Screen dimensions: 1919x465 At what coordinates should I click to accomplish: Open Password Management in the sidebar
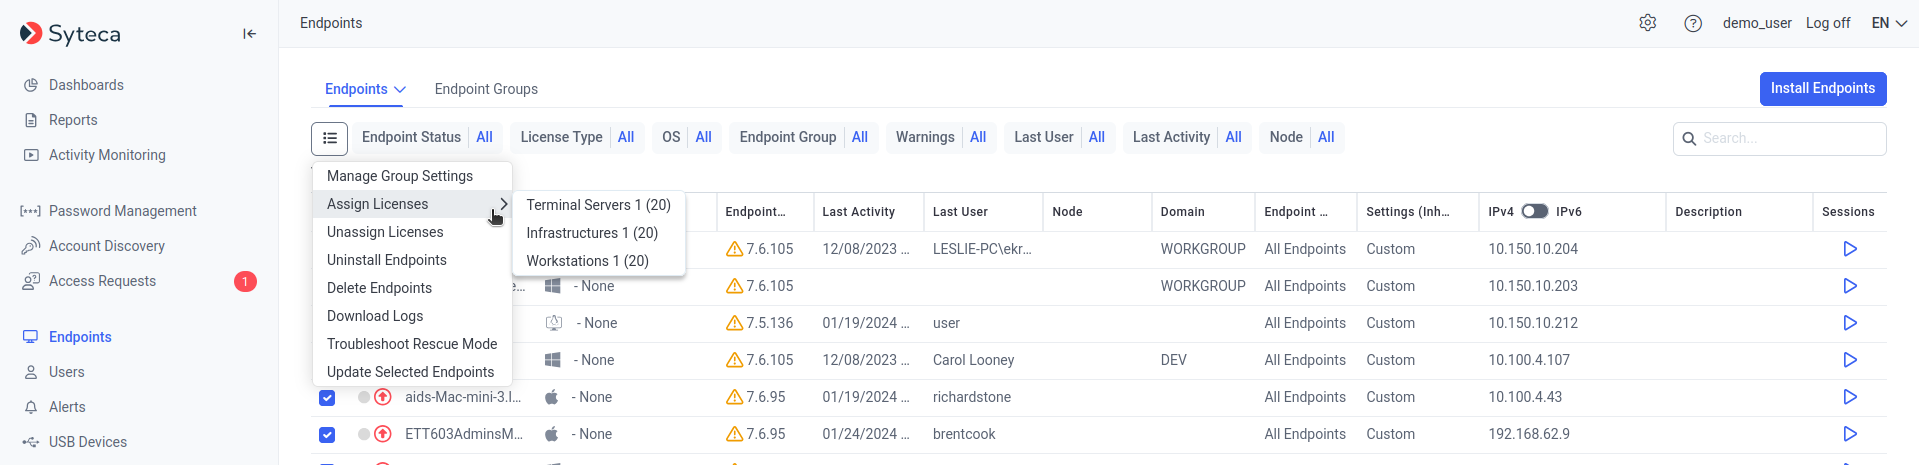pyautogui.click(x=122, y=211)
